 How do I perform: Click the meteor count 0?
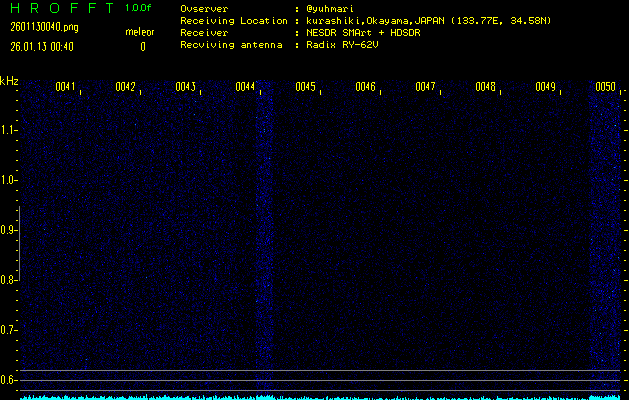143,47
